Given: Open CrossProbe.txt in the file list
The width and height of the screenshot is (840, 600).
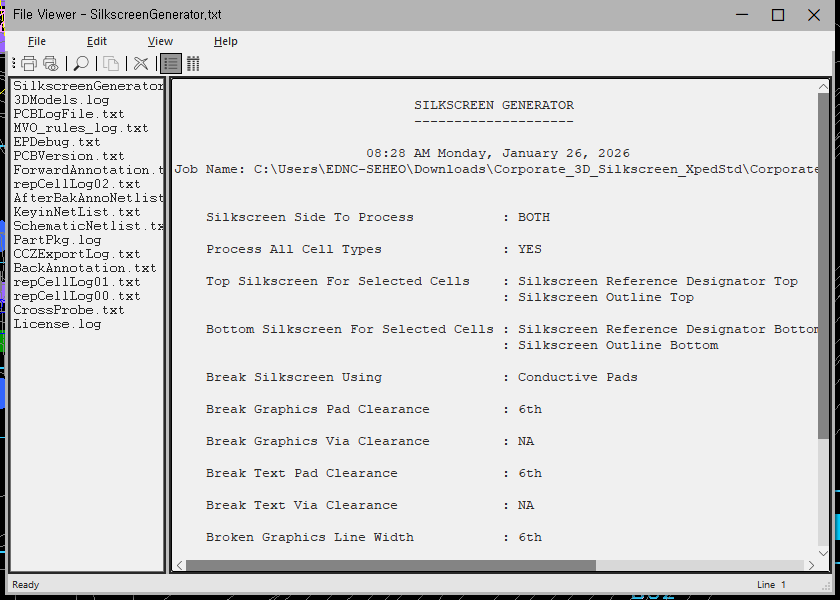Looking at the screenshot, I should (68, 310).
